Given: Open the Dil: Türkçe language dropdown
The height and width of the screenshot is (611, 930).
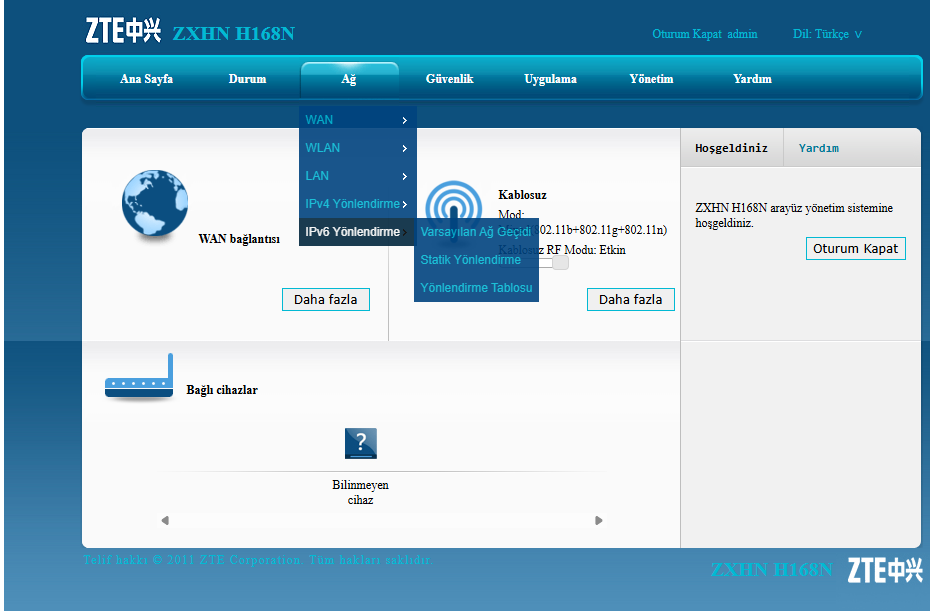Looking at the screenshot, I should coord(827,34).
